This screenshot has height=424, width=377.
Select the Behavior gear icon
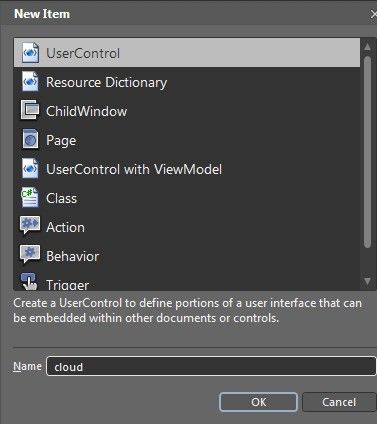30,254
